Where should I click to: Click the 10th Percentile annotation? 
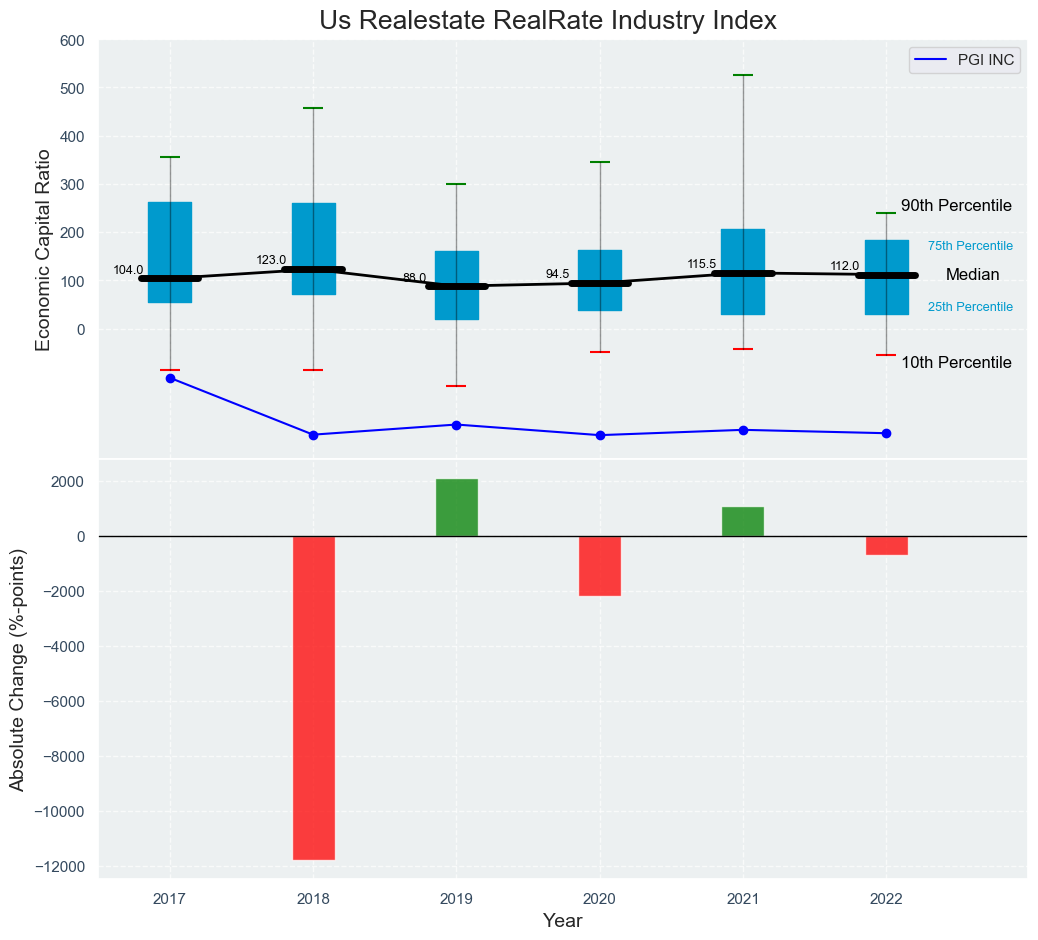point(956,363)
